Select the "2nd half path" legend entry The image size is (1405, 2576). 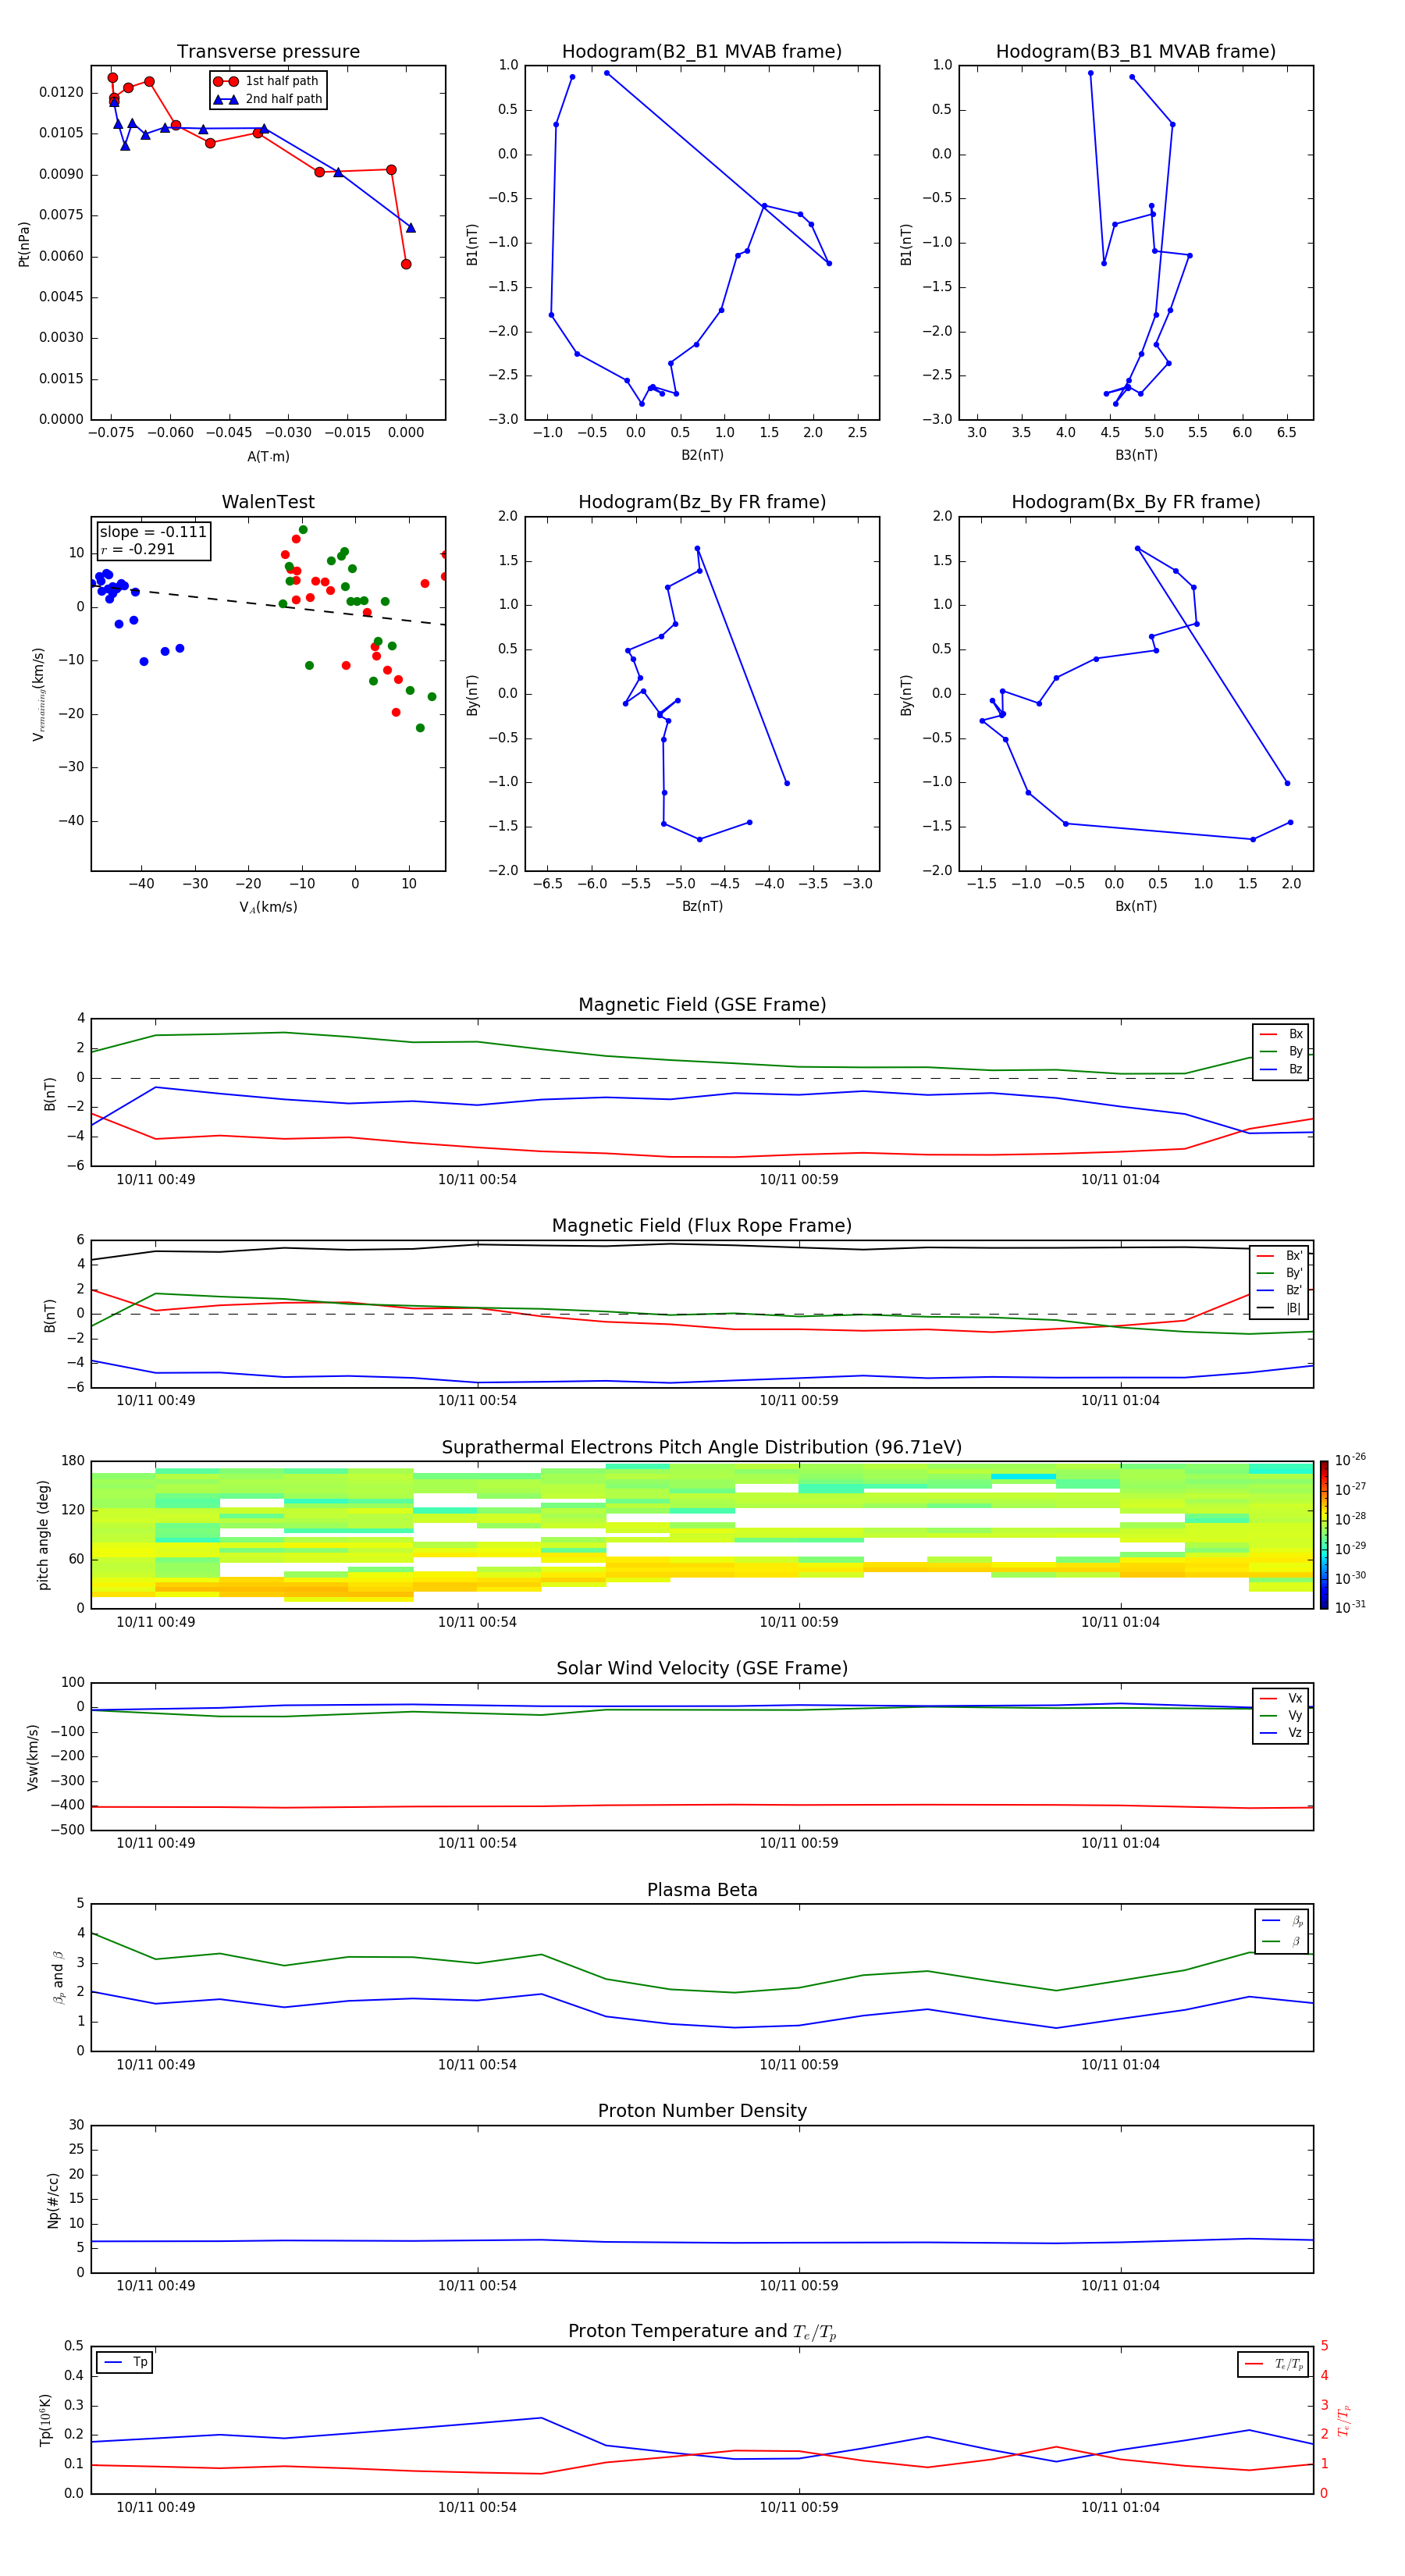pos(268,99)
